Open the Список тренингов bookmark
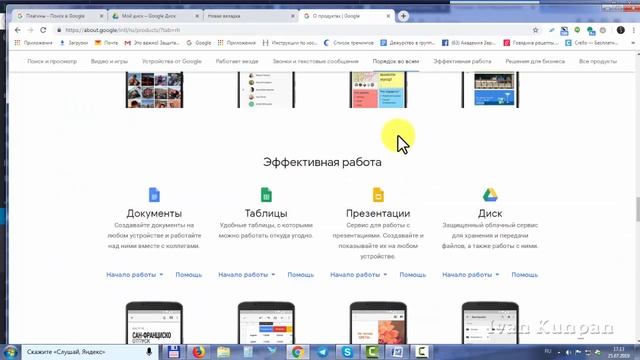Image resolution: width=640 pixels, height=360 pixels. tap(349, 42)
